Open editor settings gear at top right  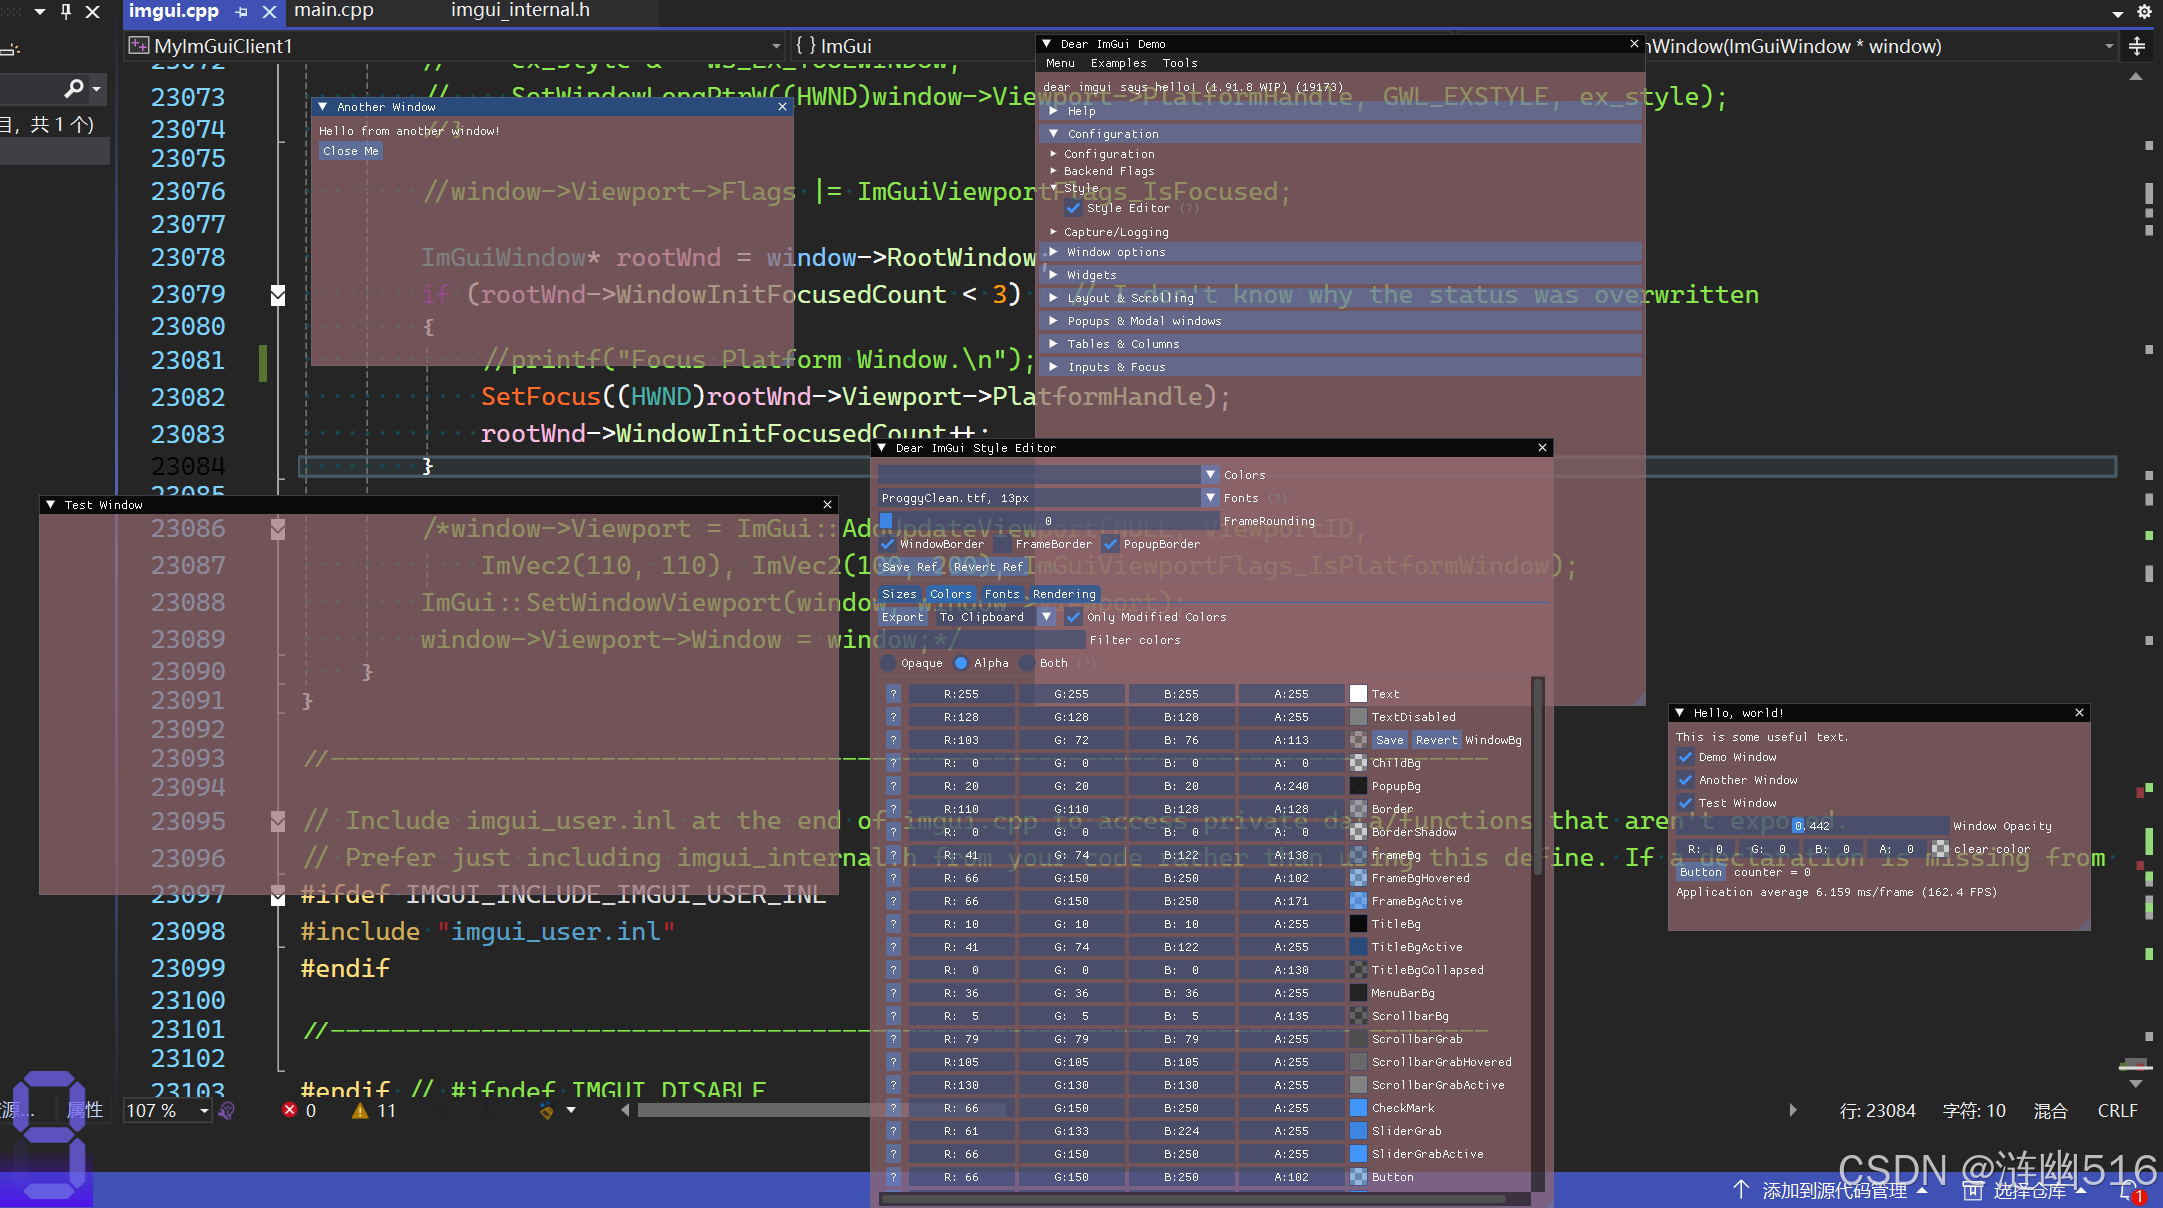pyautogui.click(x=2144, y=12)
